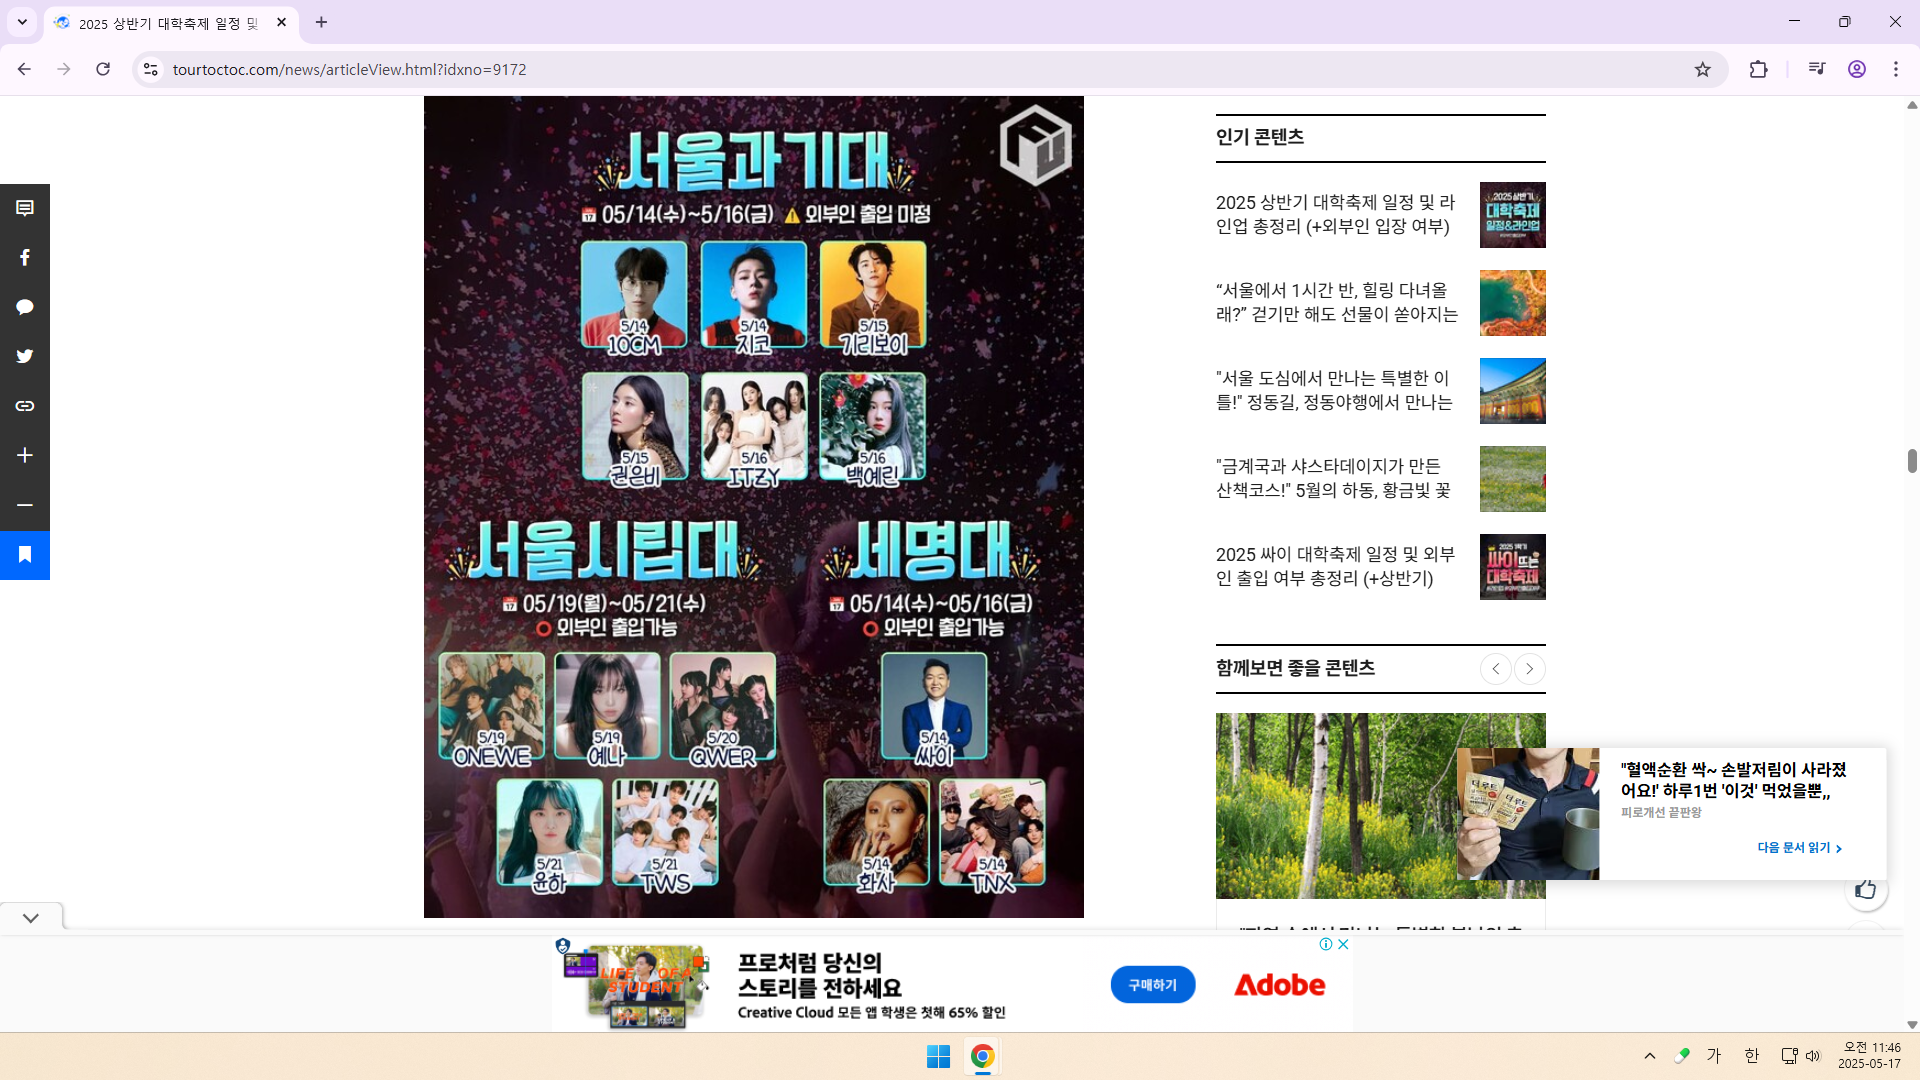Click the 구매하기 button in Adobe ad

point(1152,985)
